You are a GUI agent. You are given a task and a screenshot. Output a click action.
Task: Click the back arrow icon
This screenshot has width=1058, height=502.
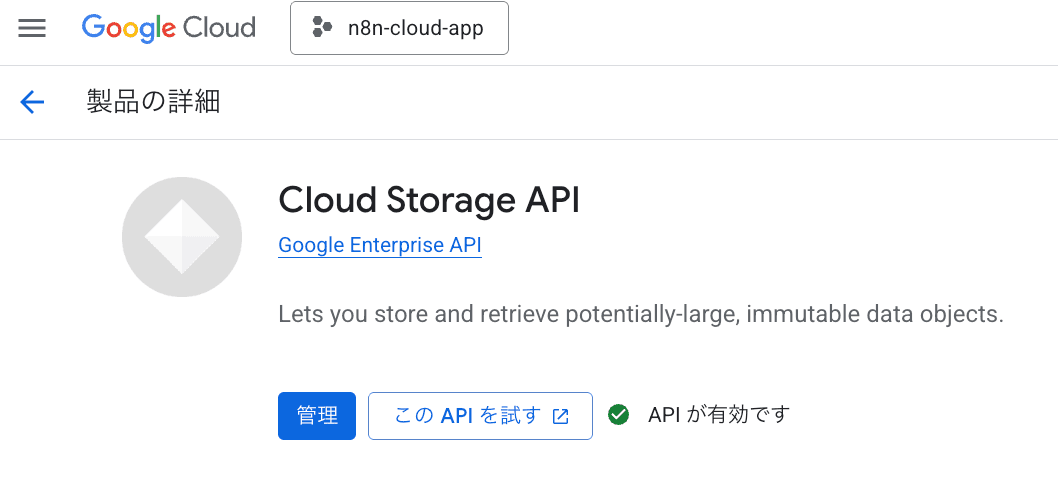[32, 102]
